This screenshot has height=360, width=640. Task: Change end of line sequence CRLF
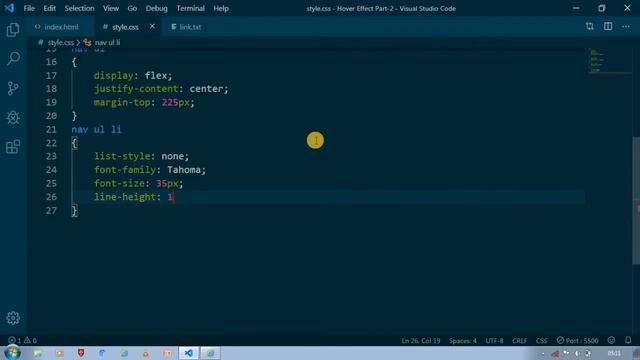point(520,340)
